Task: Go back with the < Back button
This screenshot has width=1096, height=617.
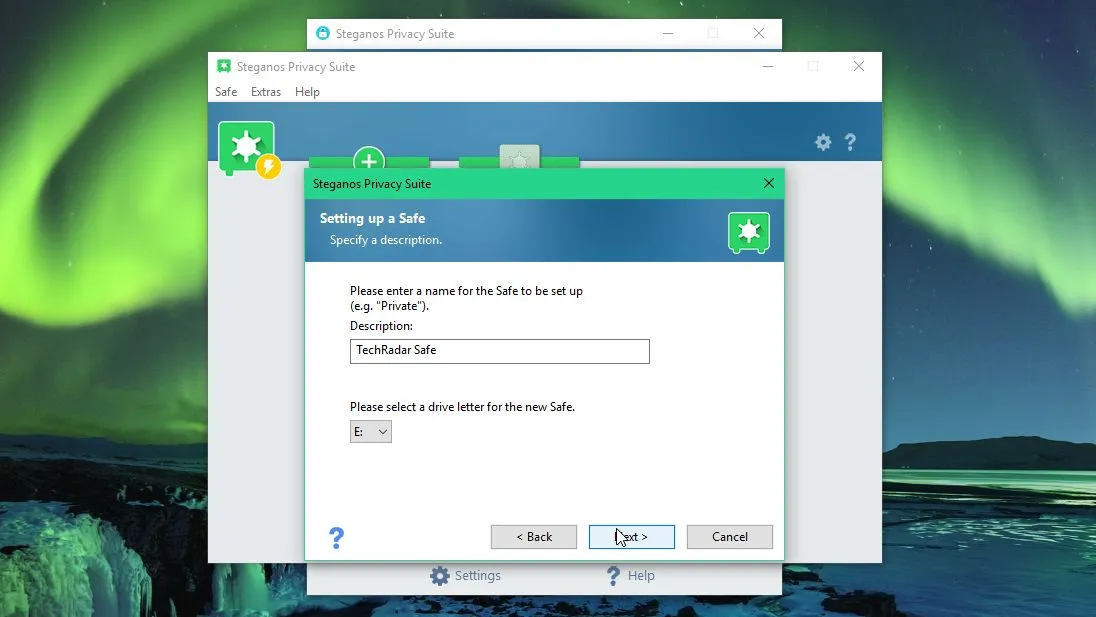Action: (x=534, y=537)
